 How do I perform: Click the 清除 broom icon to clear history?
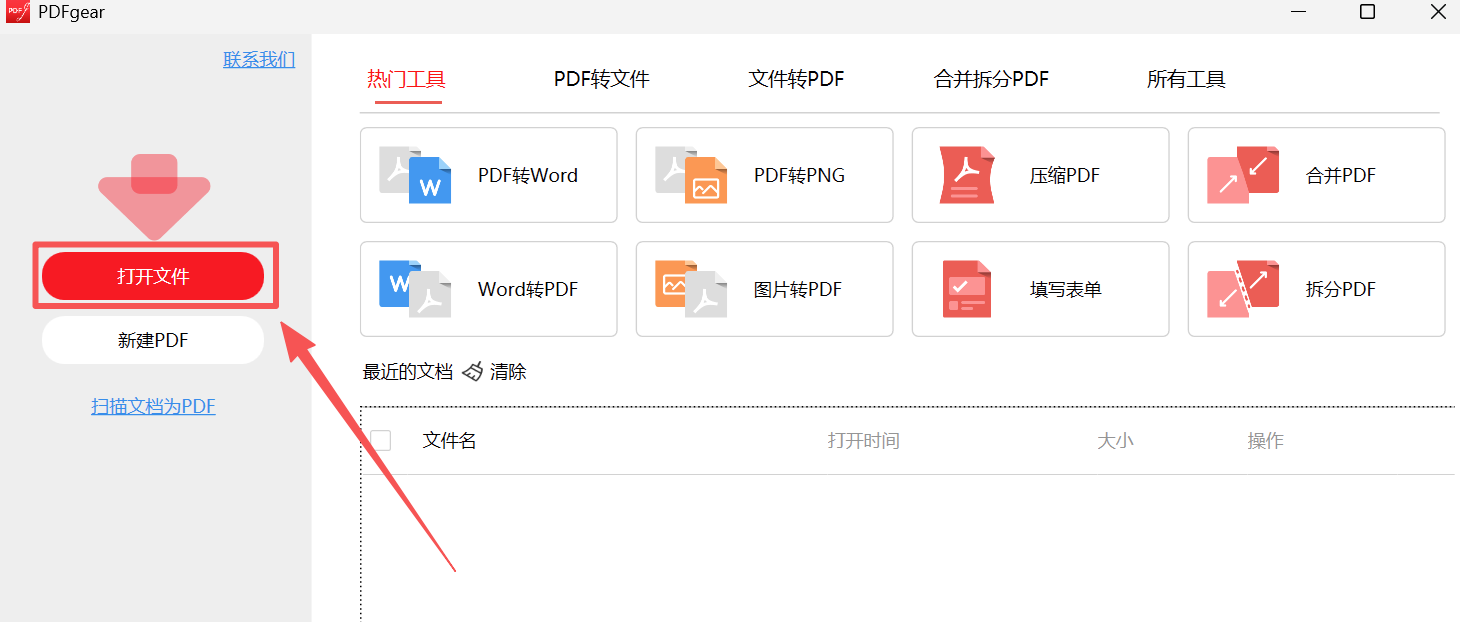472,371
